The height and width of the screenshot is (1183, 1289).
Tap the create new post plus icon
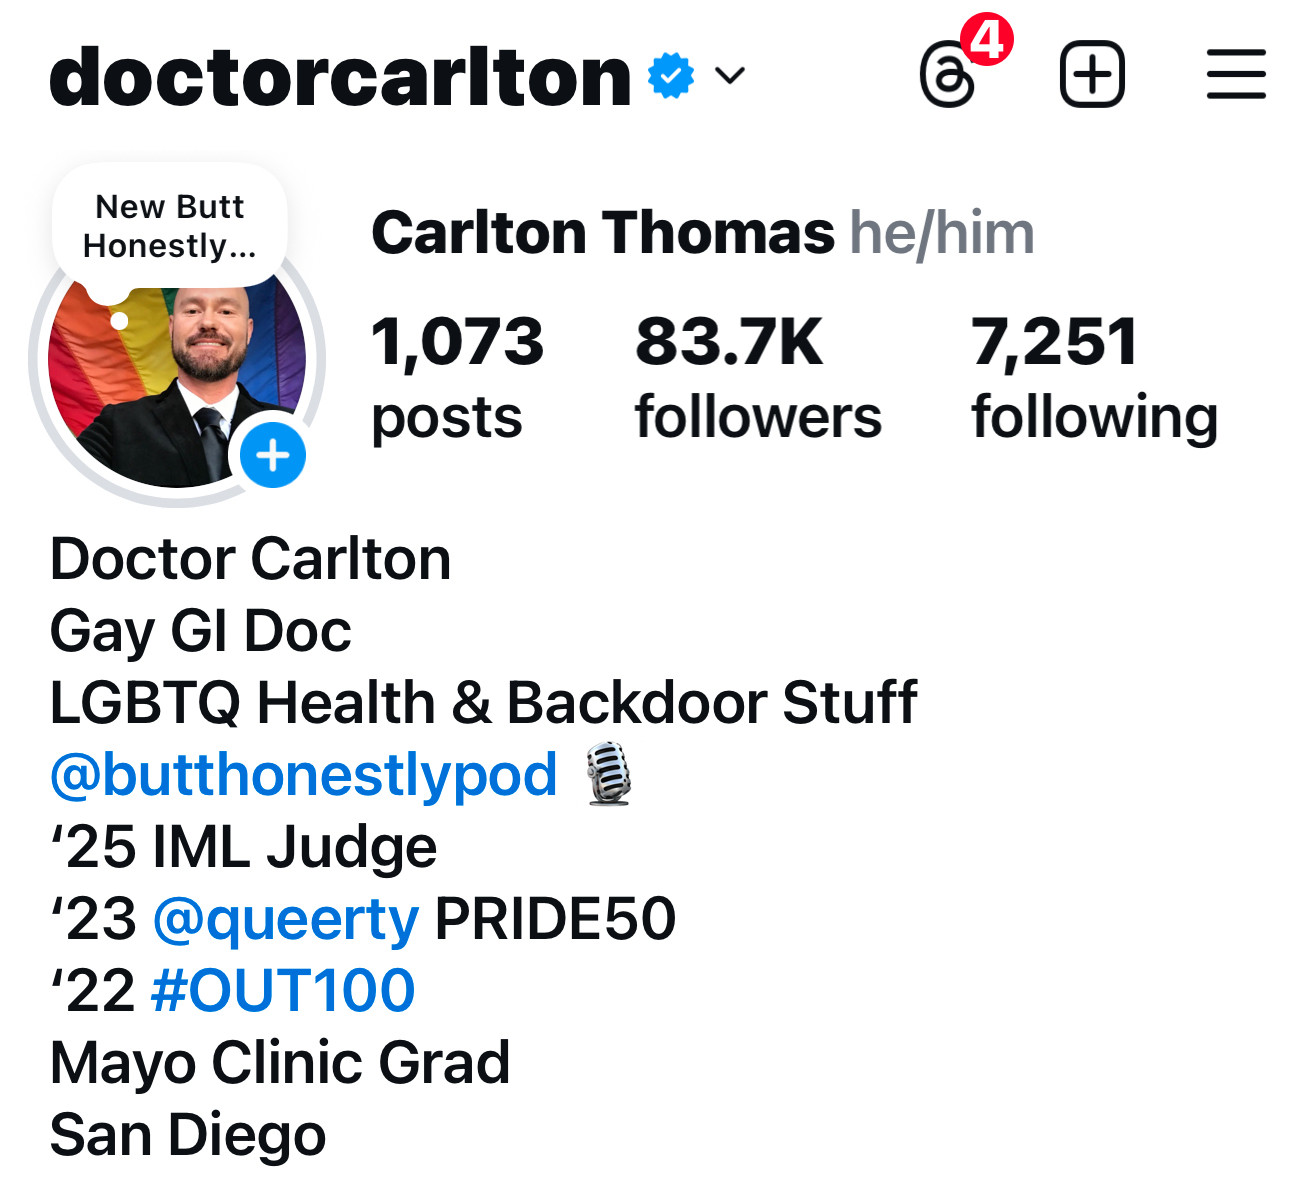pos(1092,74)
